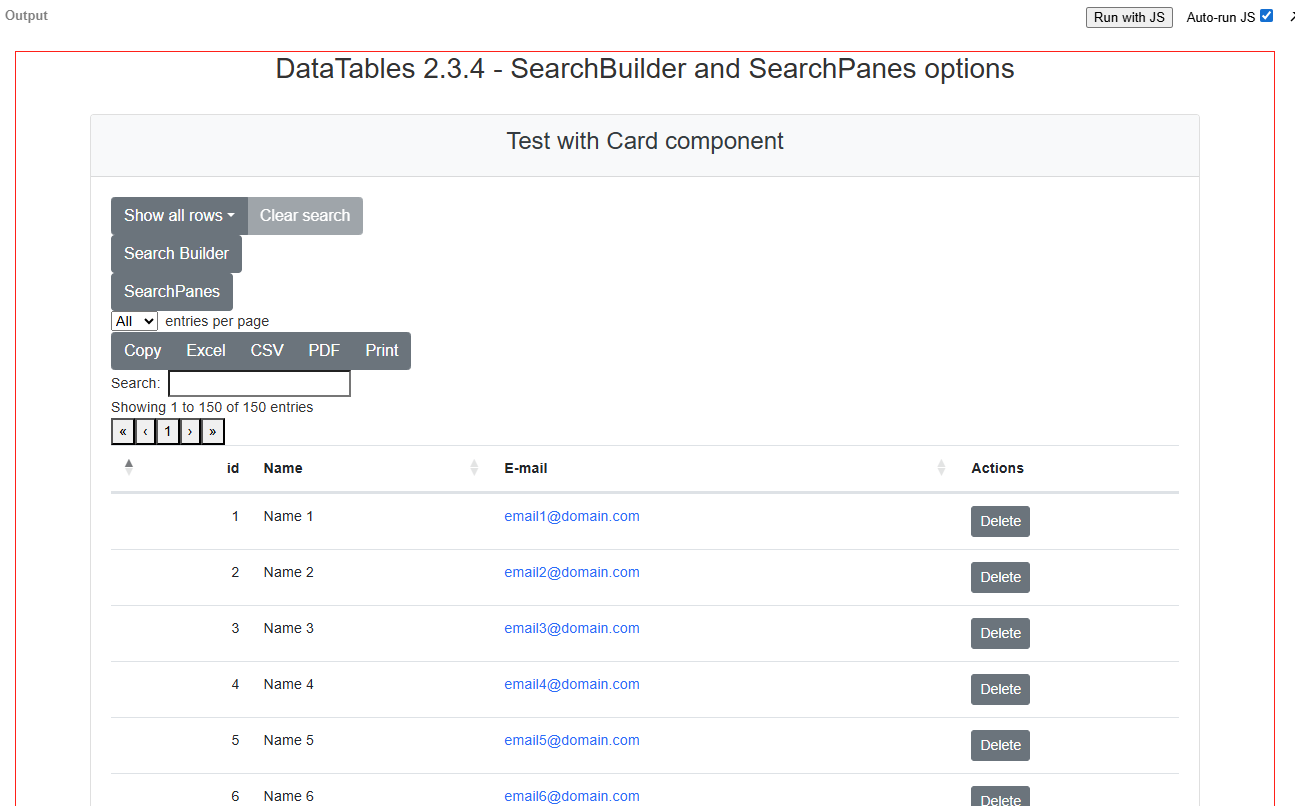Delete the Name 5 row
Image resolution: width=1295 pixels, height=806 pixels.
[x=1000, y=746]
